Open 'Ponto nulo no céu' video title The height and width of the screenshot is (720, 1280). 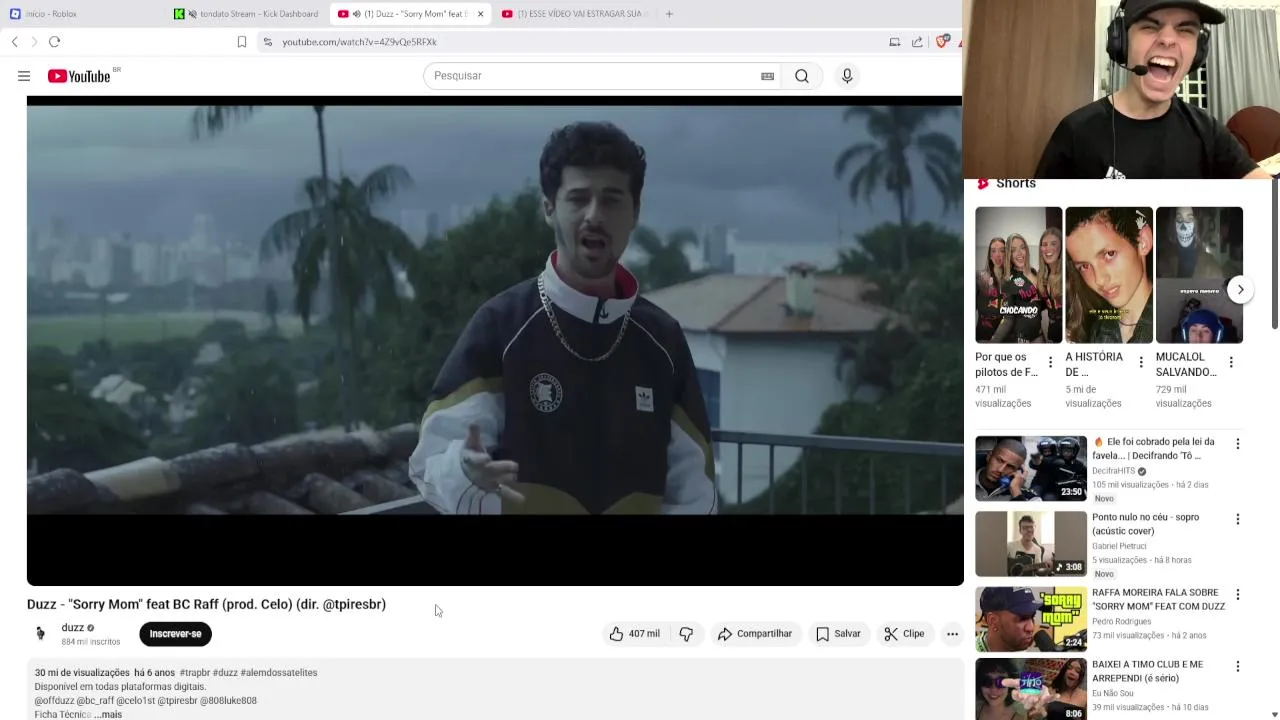point(1145,524)
